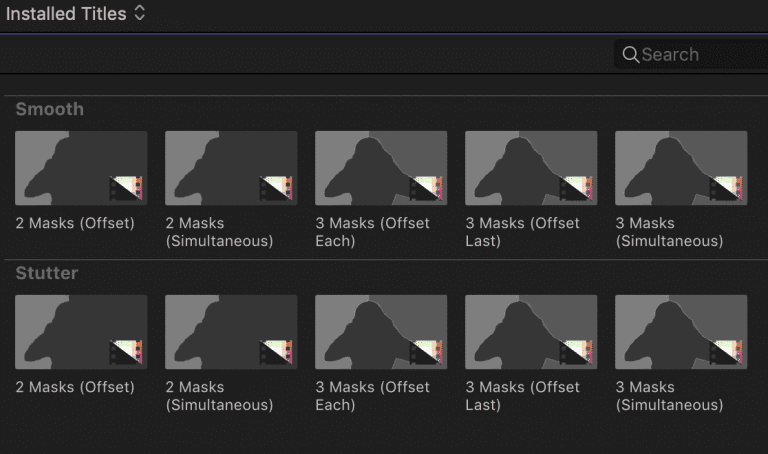This screenshot has width=768, height=454.
Task: Click Smooth "3 Masks (Simultaneous)" label
Action: (x=670, y=232)
